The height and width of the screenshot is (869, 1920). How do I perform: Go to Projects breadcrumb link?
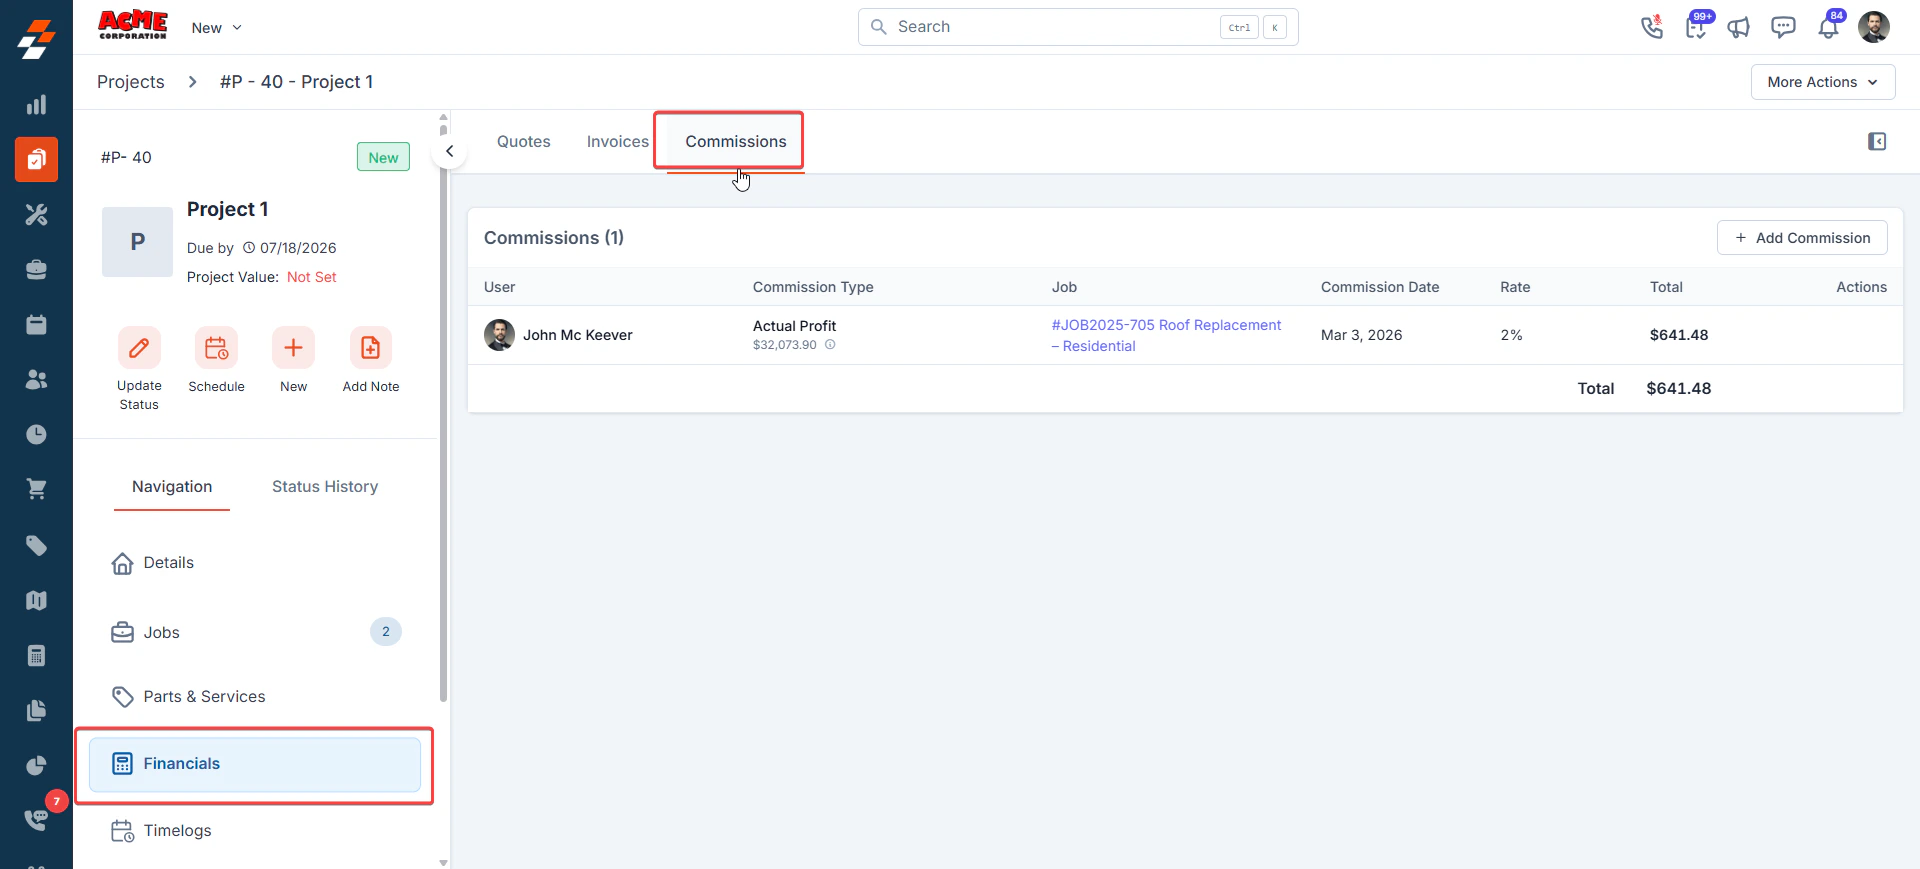click(x=131, y=82)
